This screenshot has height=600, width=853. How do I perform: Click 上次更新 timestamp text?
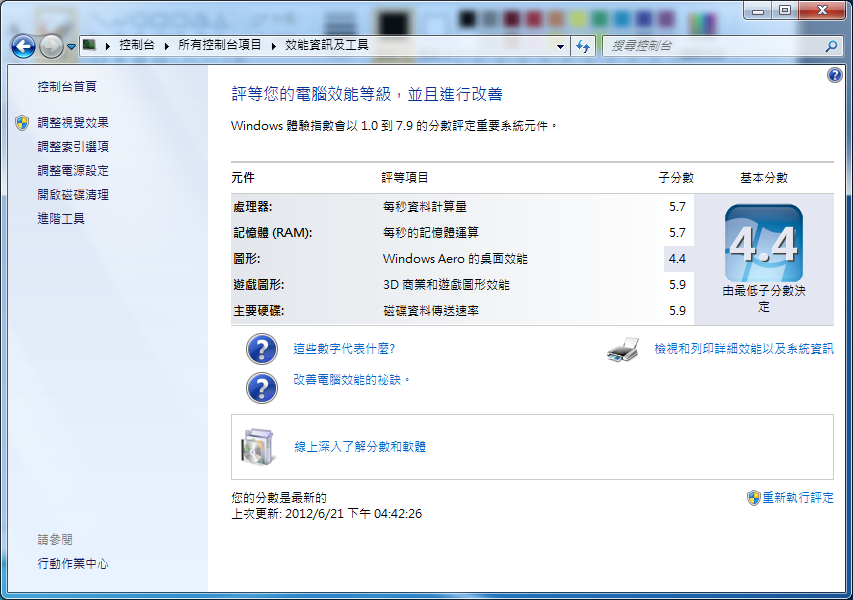tap(326, 514)
